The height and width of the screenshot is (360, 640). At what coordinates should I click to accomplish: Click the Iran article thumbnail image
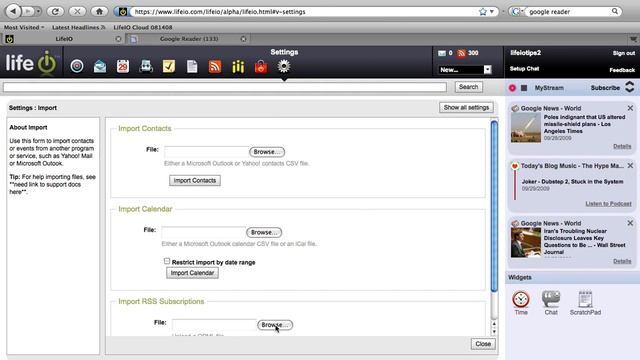point(526,242)
